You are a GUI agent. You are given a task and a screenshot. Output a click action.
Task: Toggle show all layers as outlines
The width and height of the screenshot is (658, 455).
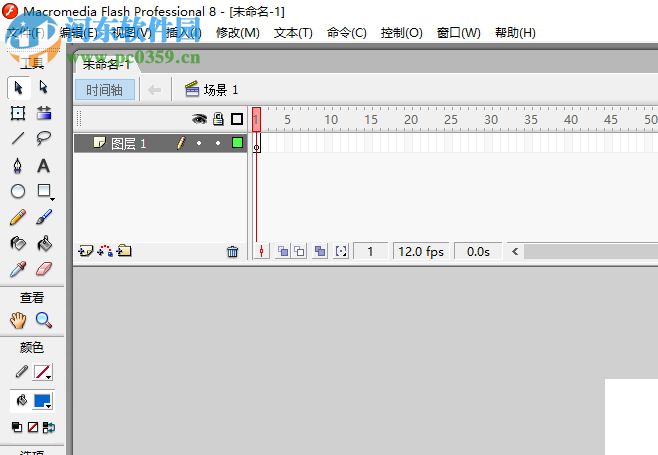tap(237, 119)
